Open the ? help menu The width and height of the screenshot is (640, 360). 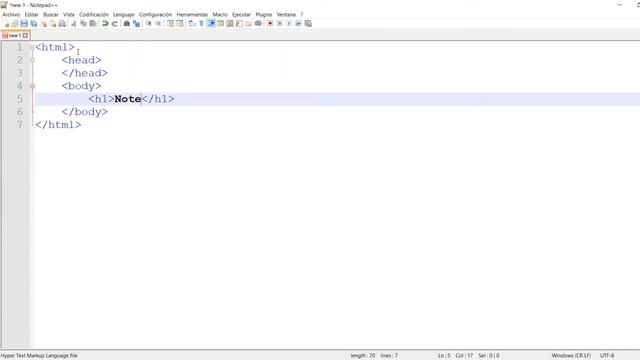[302, 15]
